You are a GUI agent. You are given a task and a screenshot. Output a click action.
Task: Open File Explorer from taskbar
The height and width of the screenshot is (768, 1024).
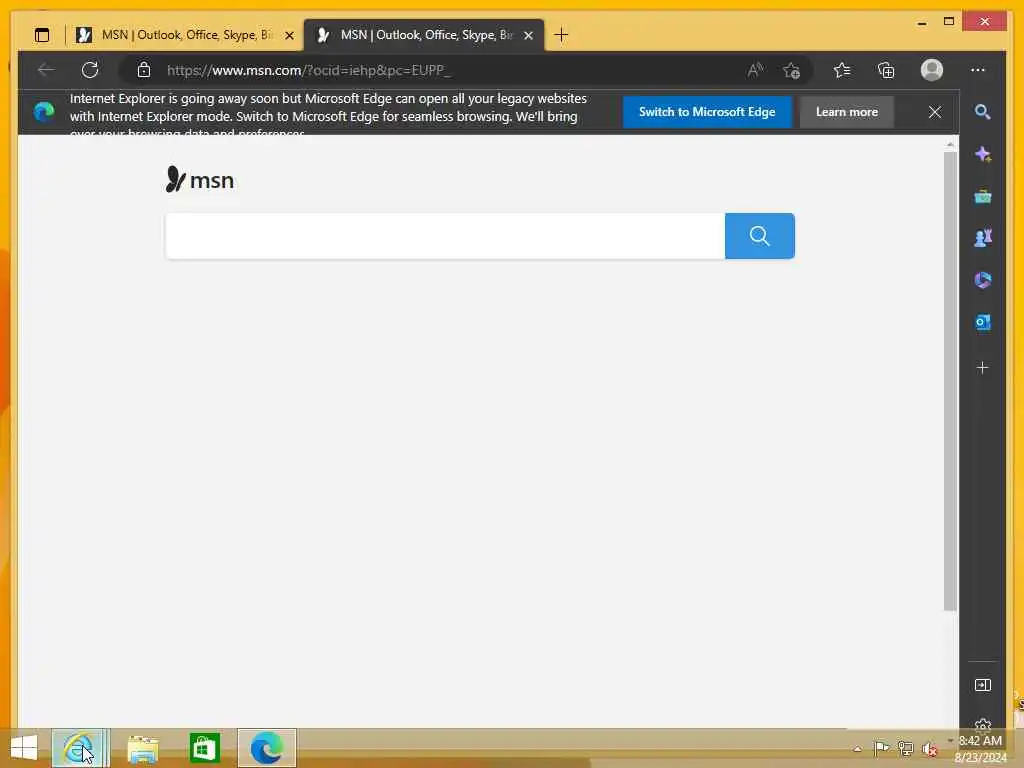(142, 748)
